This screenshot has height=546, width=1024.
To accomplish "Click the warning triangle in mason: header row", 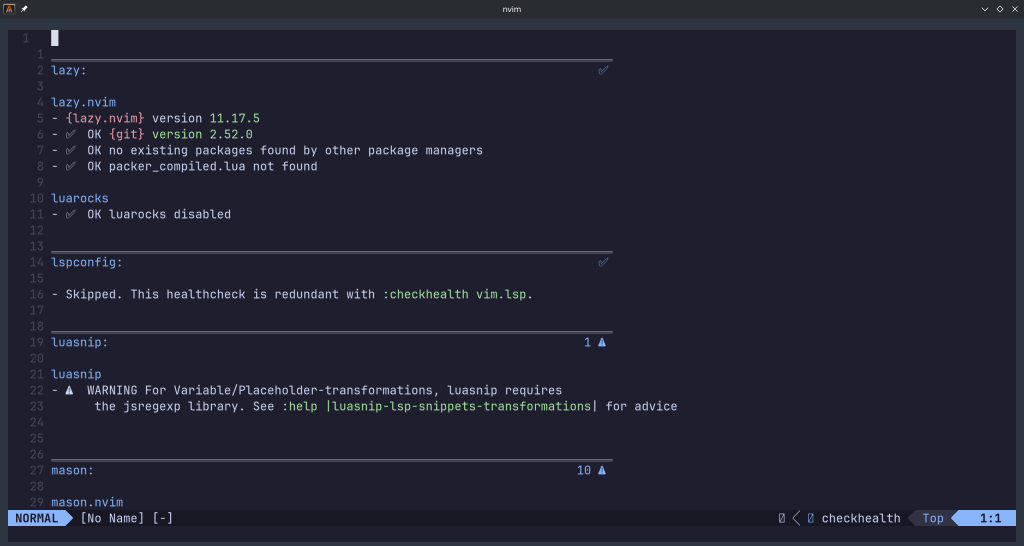I will (601, 471).
